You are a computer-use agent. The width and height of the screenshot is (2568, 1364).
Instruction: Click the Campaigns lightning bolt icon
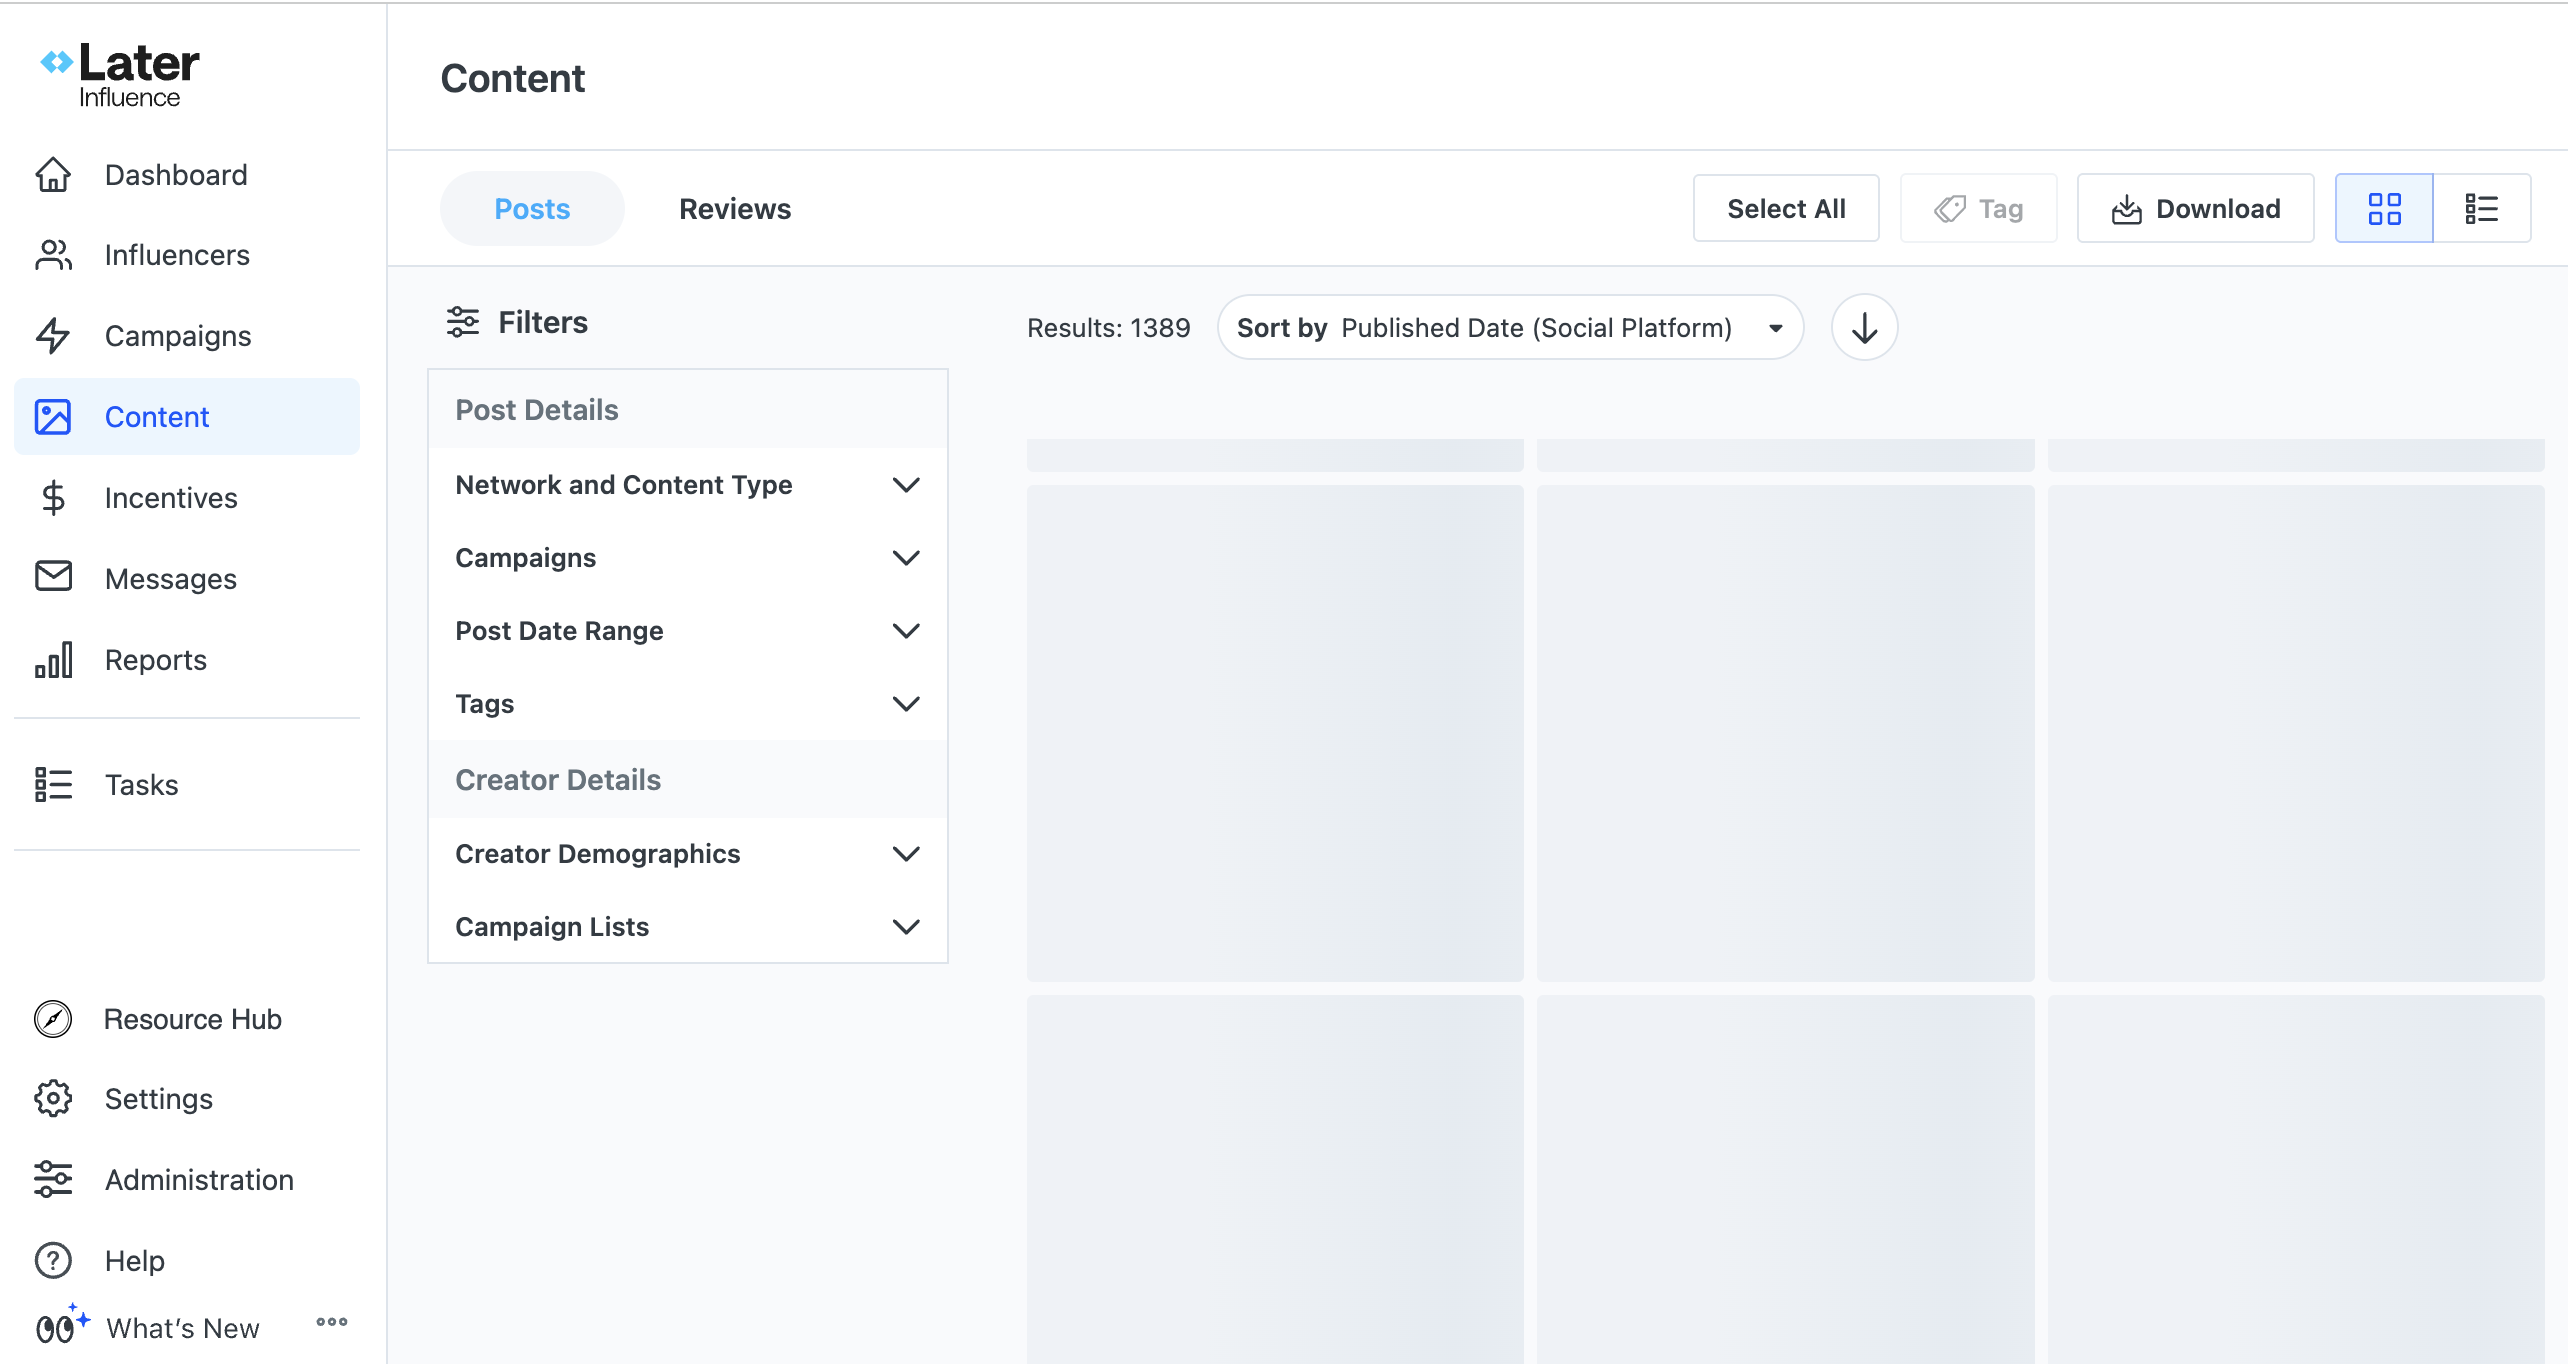[53, 336]
